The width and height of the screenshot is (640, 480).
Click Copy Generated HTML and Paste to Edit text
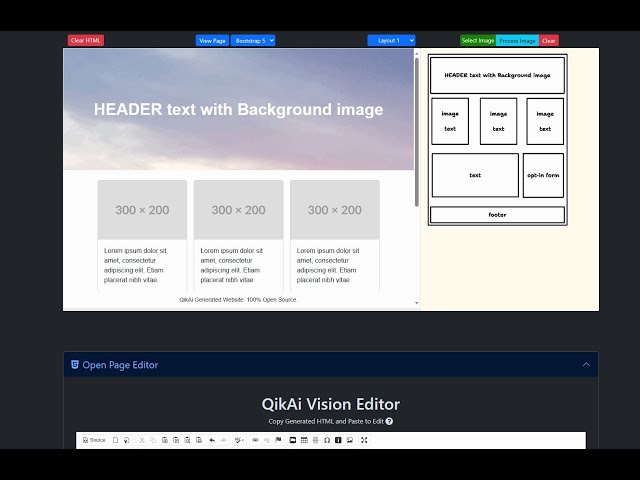326,421
